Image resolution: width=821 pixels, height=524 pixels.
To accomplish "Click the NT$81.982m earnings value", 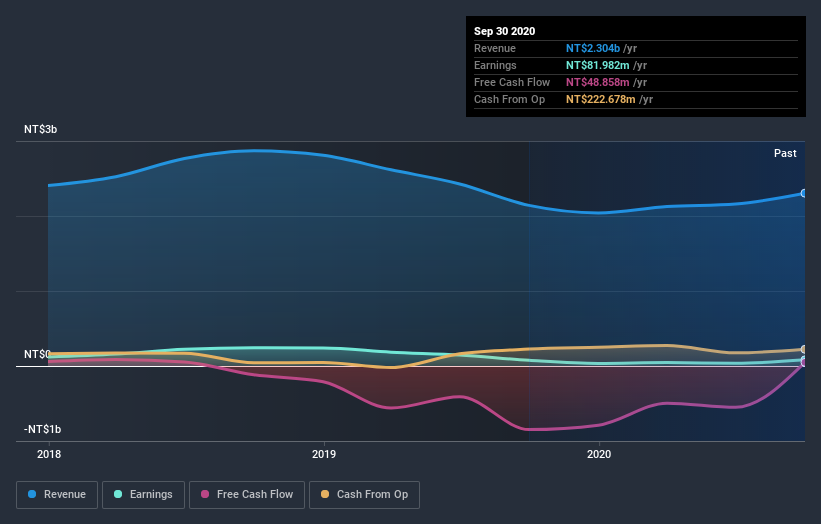I will 597,65.
